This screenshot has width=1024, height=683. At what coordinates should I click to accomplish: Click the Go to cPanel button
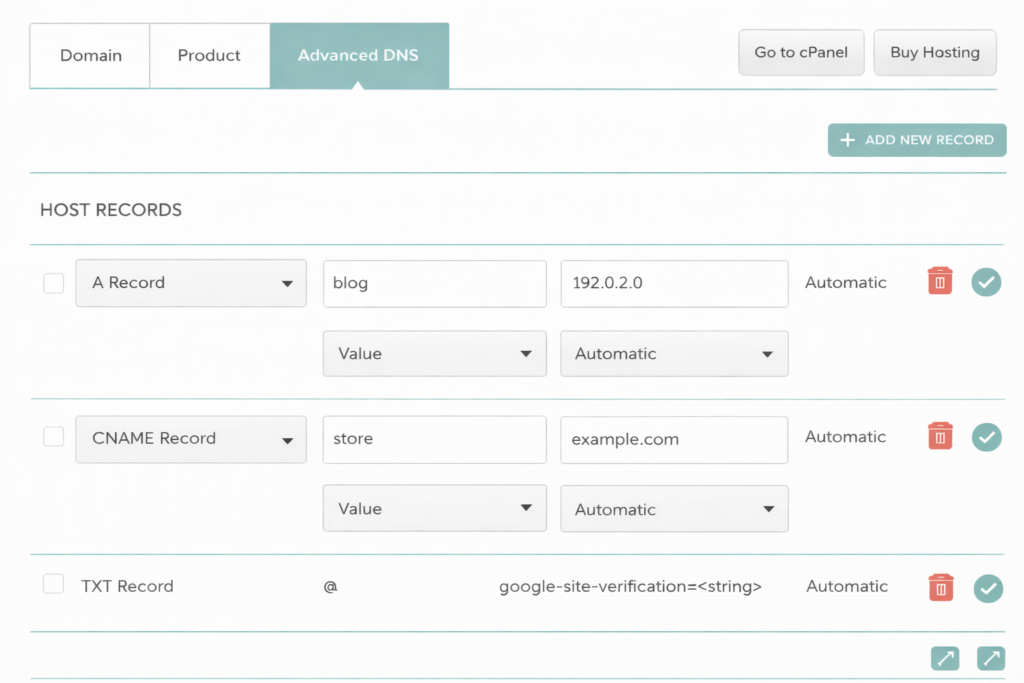pos(801,52)
